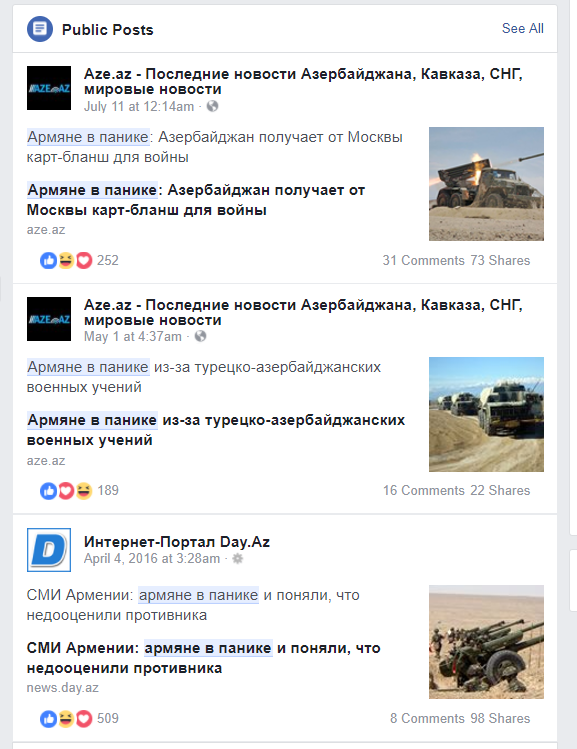Click the reaction icons next to 509
This screenshot has width=577, height=749.
coord(66,718)
